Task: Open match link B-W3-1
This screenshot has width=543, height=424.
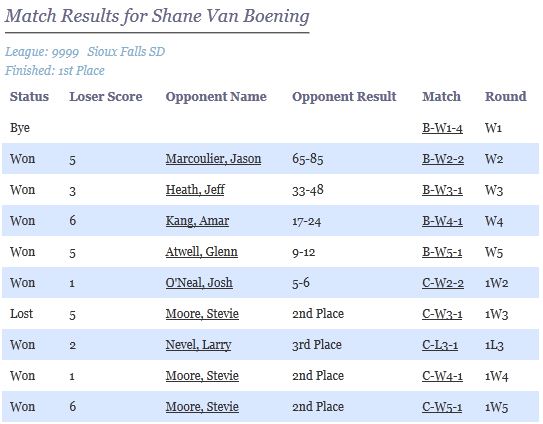Action: (442, 190)
